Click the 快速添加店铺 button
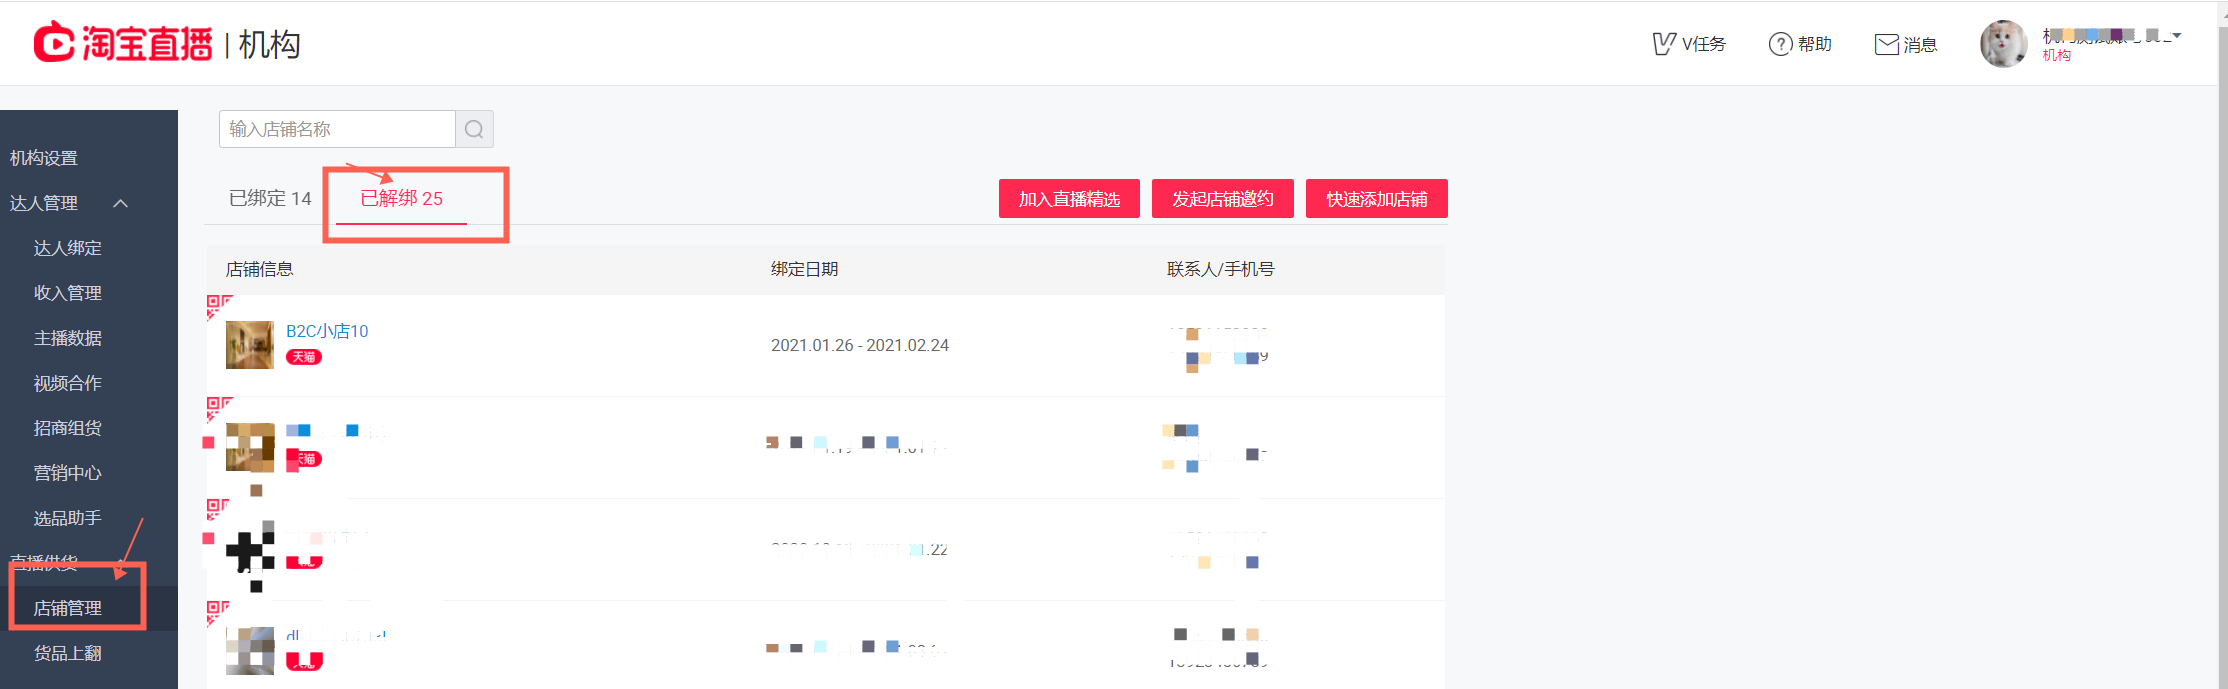The height and width of the screenshot is (689, 2228). click(x=1377, y=199)
